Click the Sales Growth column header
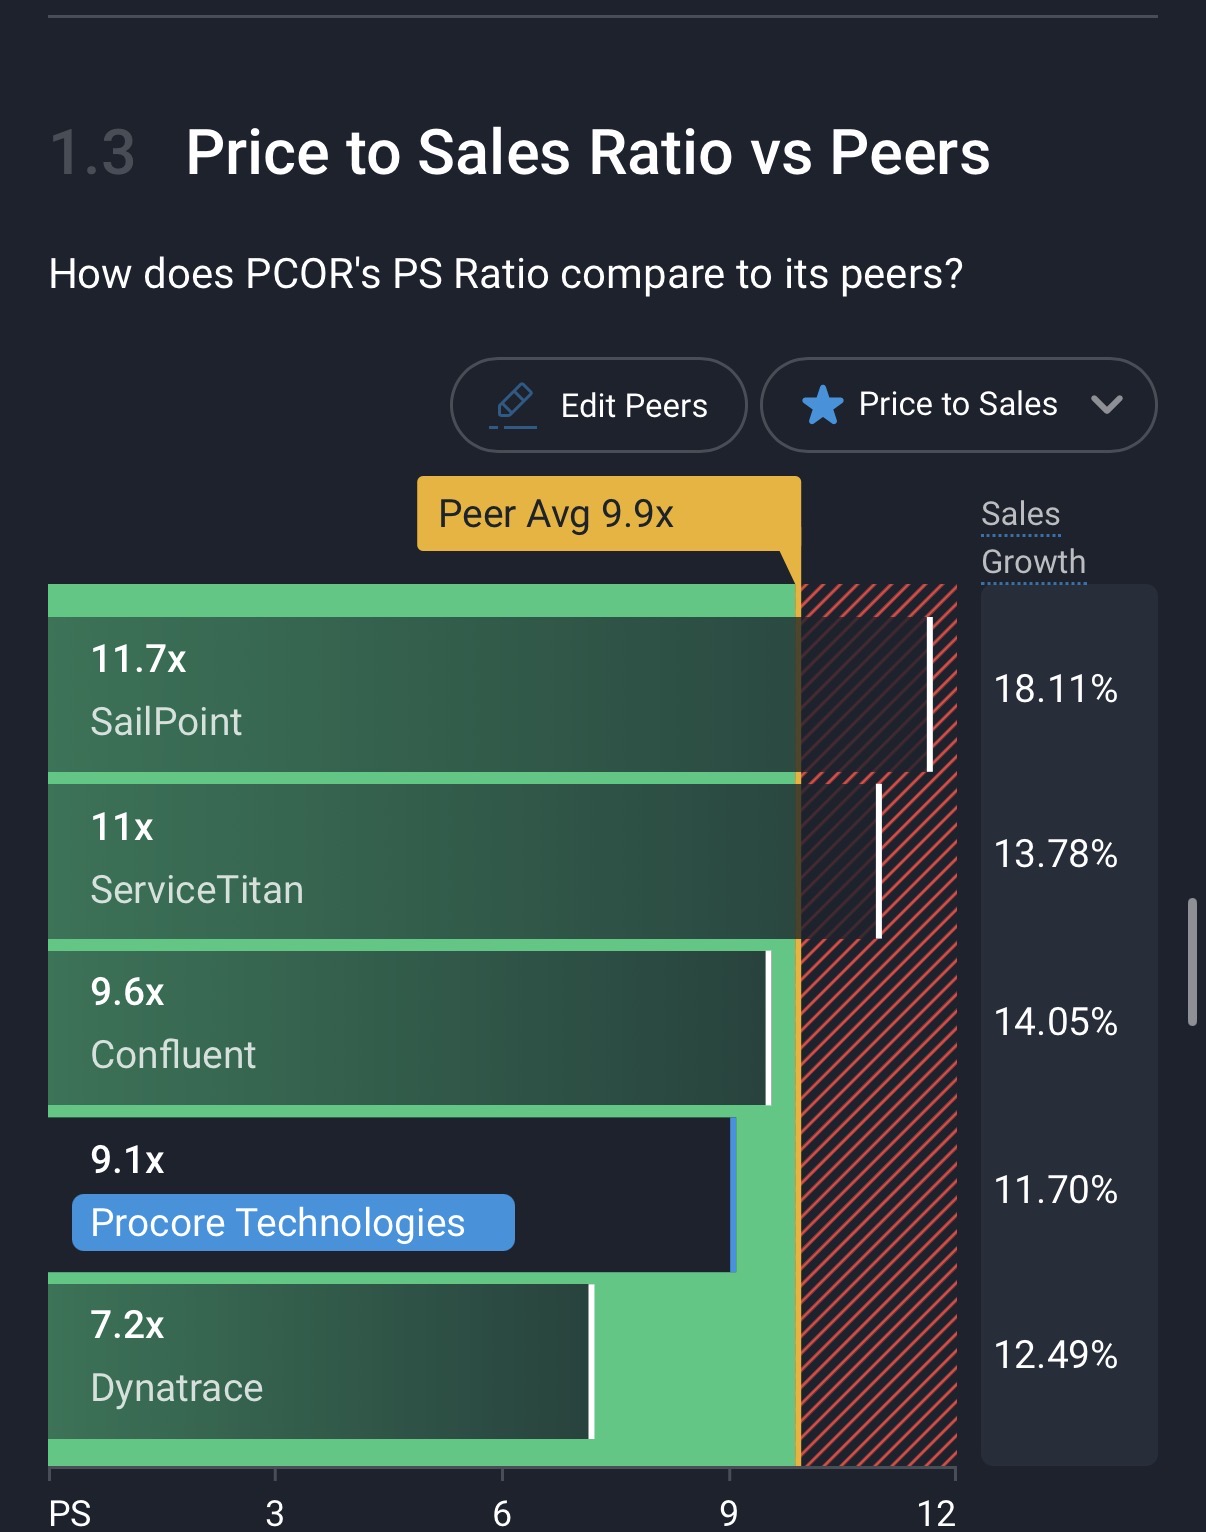Screen dimensions: 1206x1532 (1033, 538)
